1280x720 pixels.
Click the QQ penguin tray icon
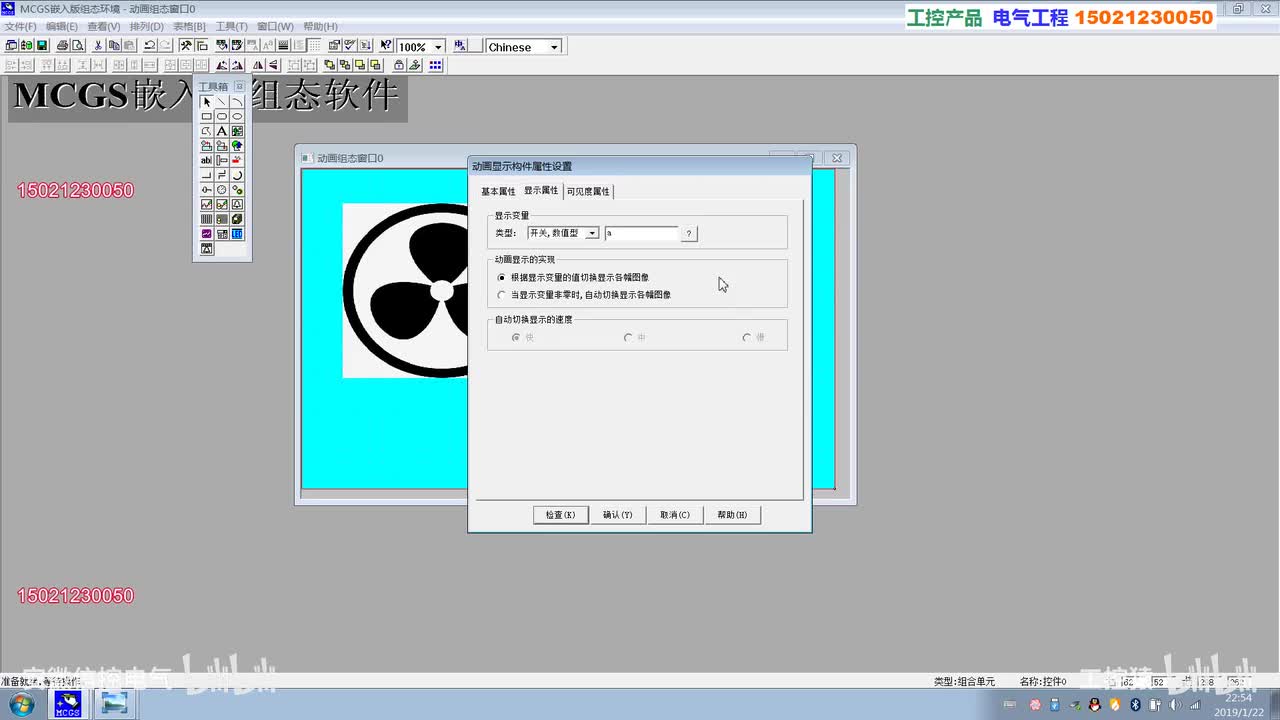point(1095,705)
